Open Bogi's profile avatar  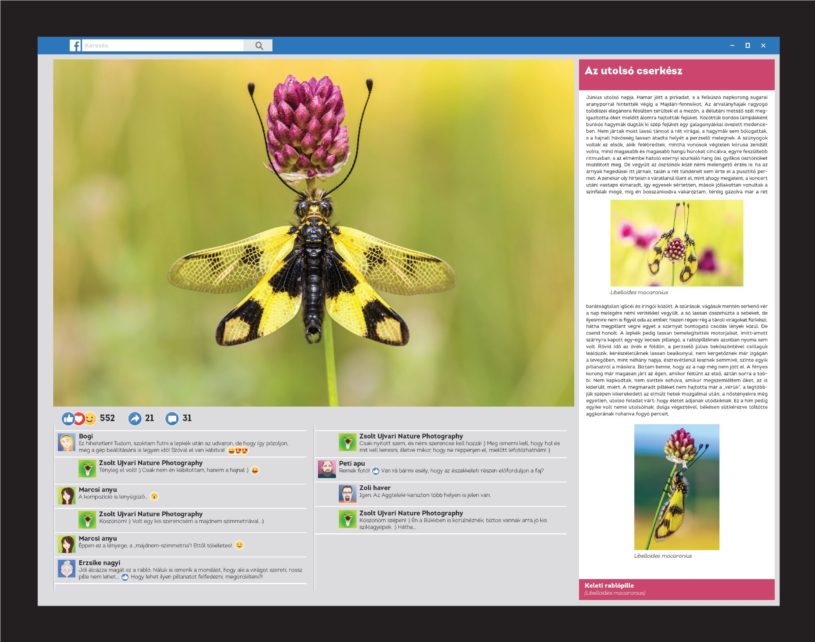coord(66,442)
